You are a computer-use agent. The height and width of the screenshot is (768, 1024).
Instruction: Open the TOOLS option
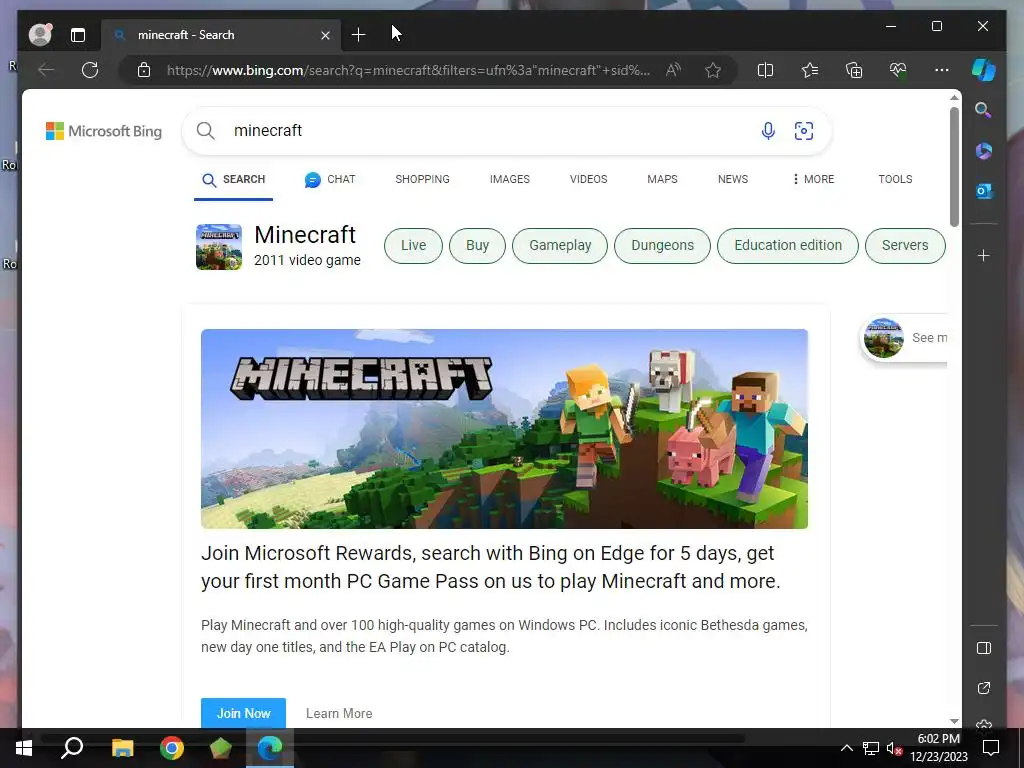click(895, 180)
